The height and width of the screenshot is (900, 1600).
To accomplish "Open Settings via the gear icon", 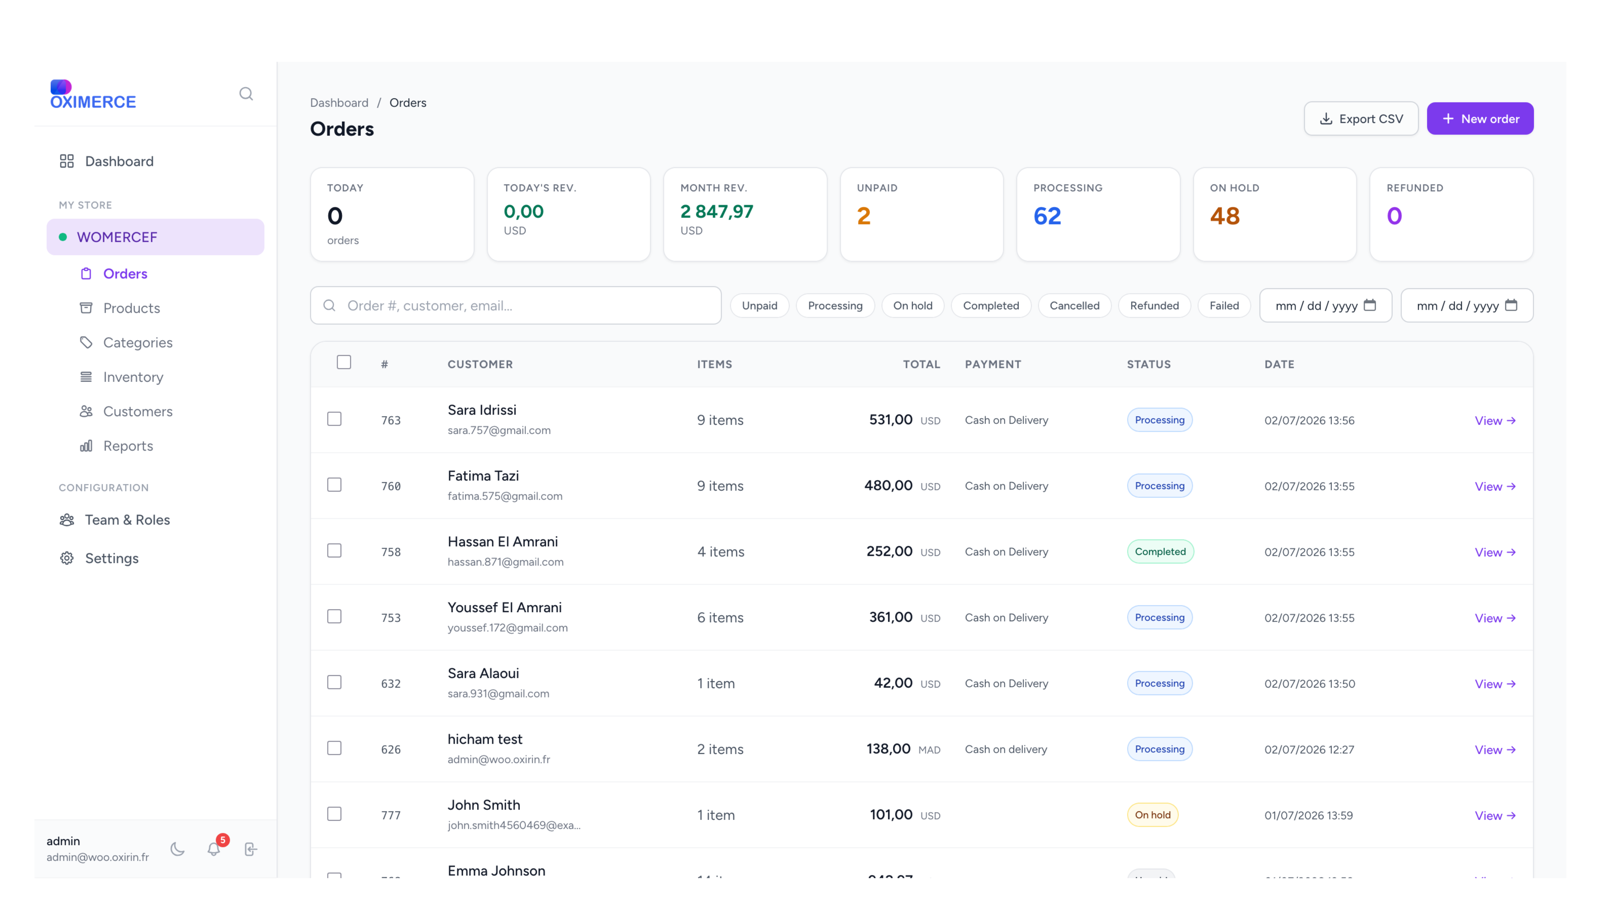I will tap(67, 558).
